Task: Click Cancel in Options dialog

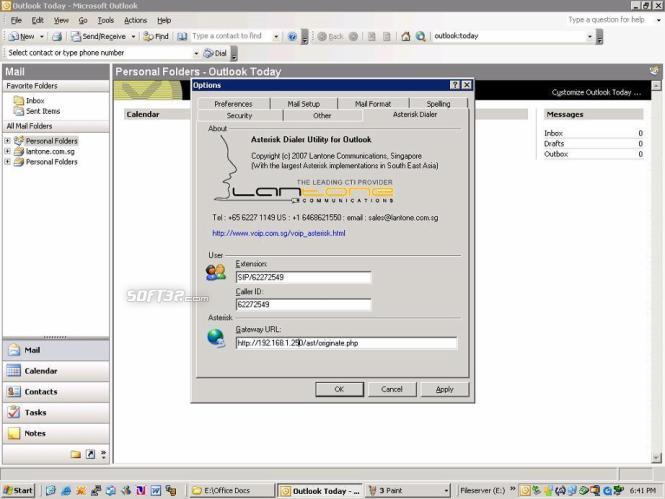Action: point(392,389)
